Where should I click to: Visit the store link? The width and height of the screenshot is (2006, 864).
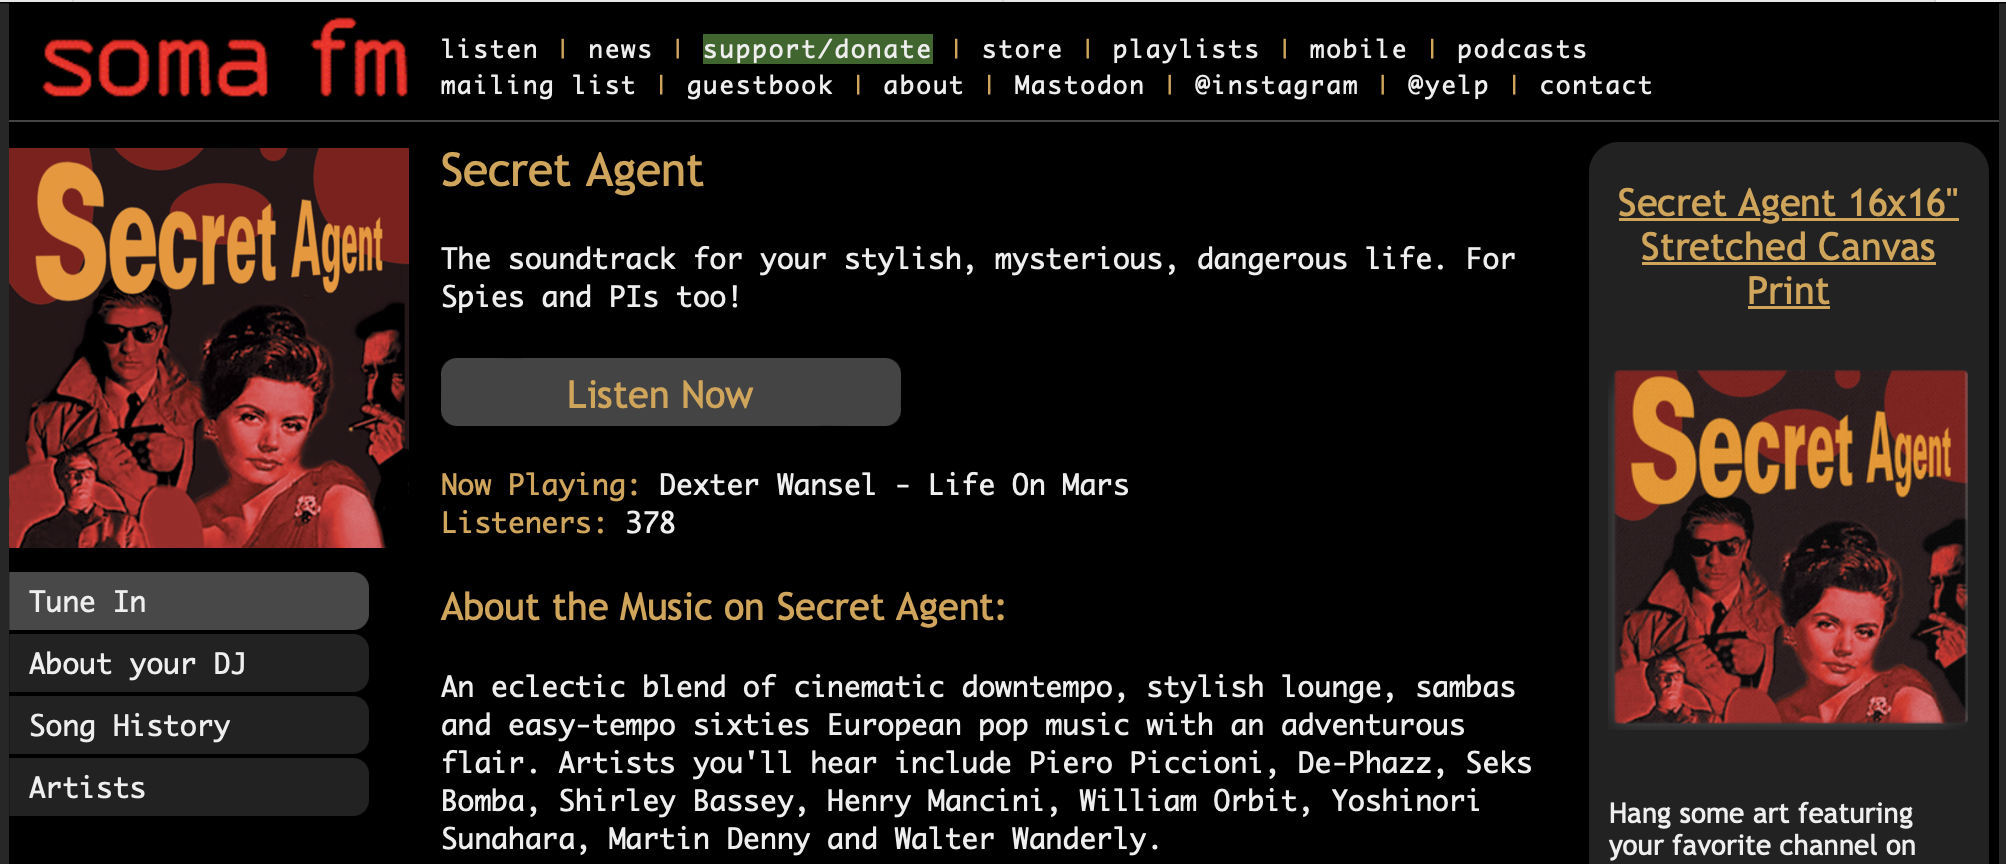tap(1021, 49)
